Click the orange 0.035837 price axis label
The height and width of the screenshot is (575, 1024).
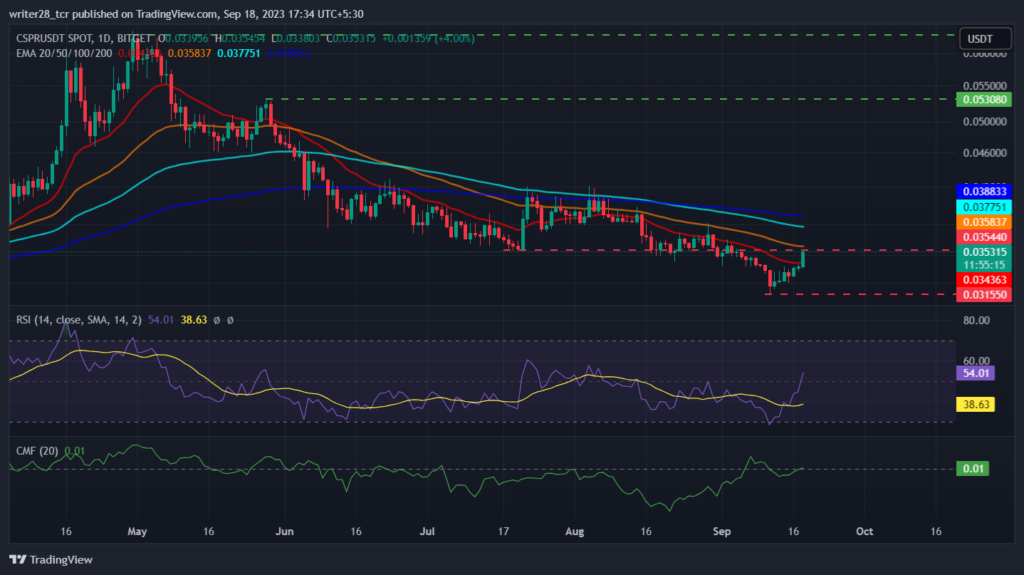[x=984, y=222]
